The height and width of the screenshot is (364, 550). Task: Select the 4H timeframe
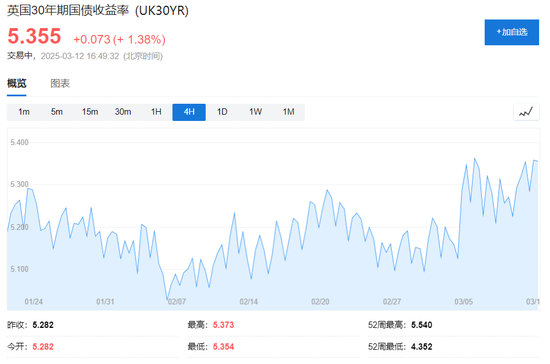tap(189, 112)
